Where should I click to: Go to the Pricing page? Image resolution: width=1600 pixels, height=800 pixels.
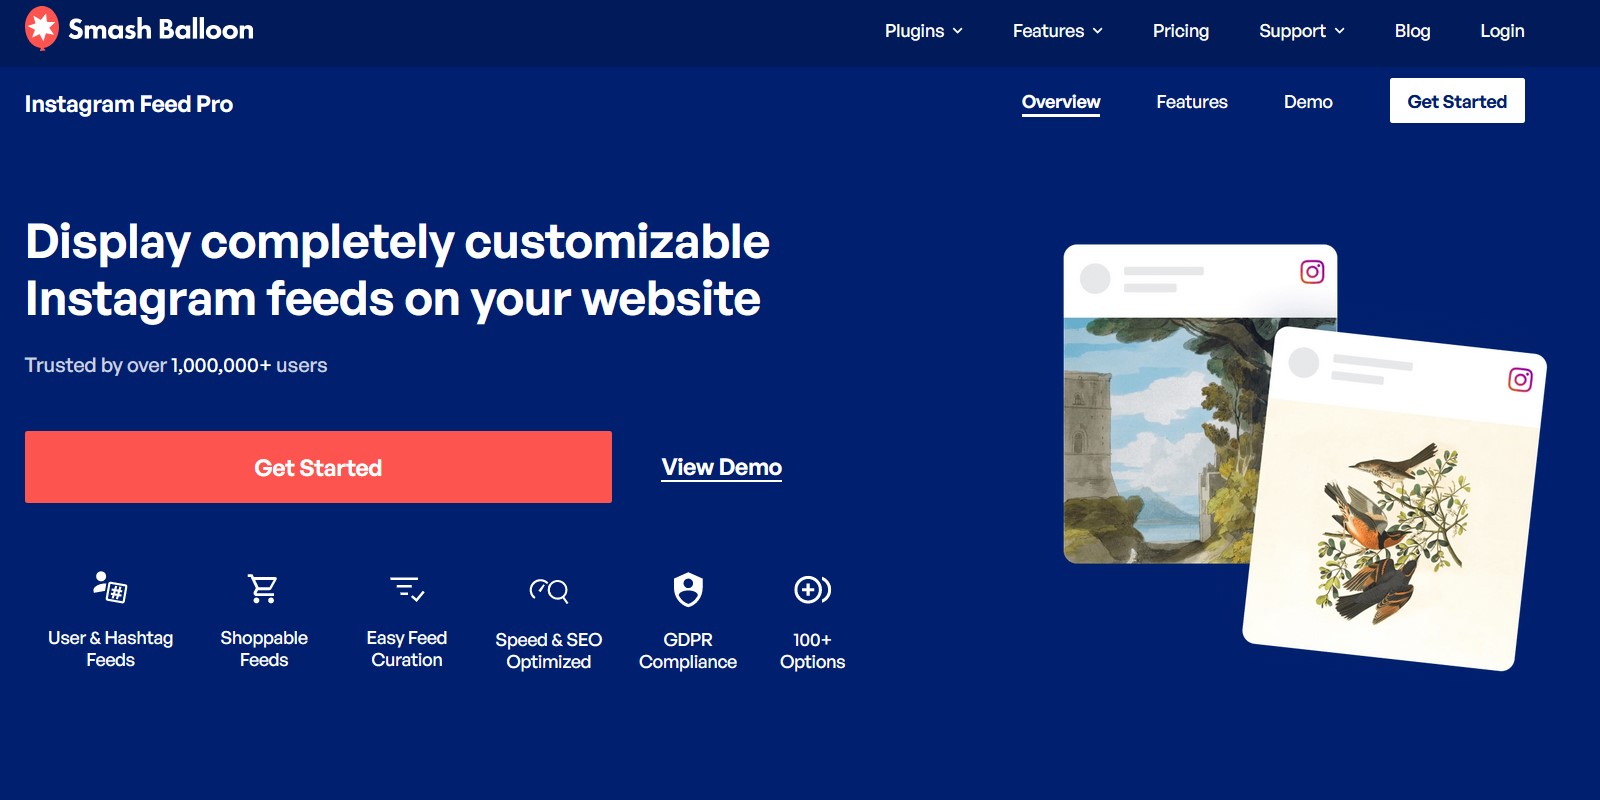point(1180,31)
